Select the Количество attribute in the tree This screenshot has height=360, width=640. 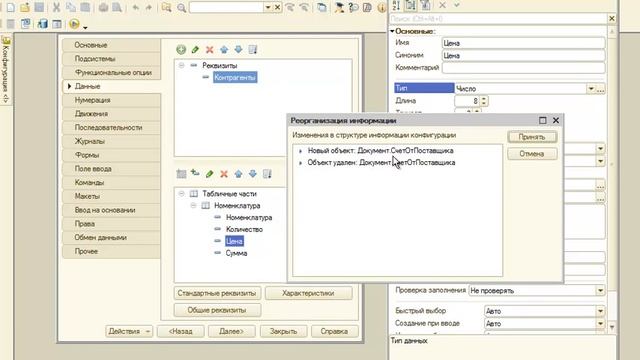[x=244, y=229]
